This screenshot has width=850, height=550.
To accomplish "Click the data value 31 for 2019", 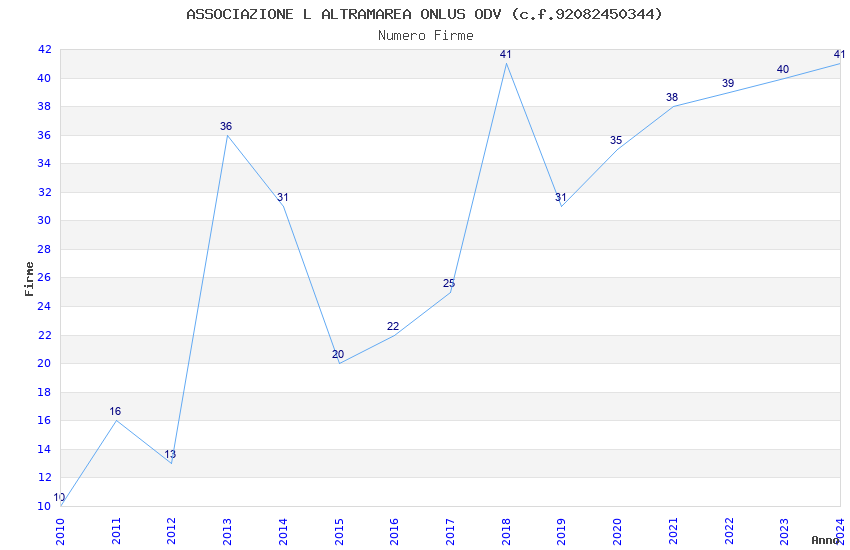I will tap(561, 197).
